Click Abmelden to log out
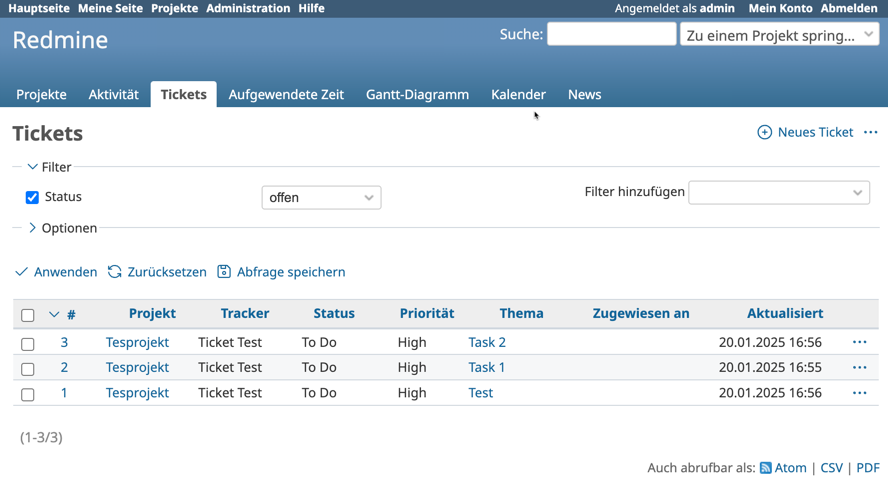 (849, 8)
